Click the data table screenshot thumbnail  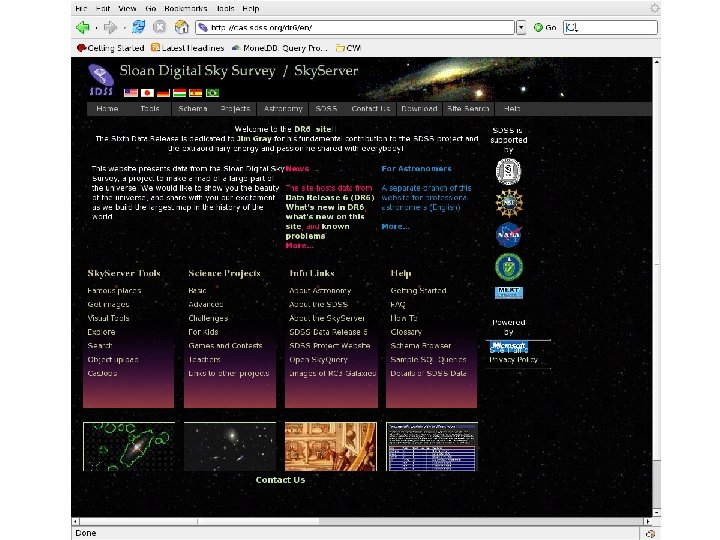tap(432, 446)
